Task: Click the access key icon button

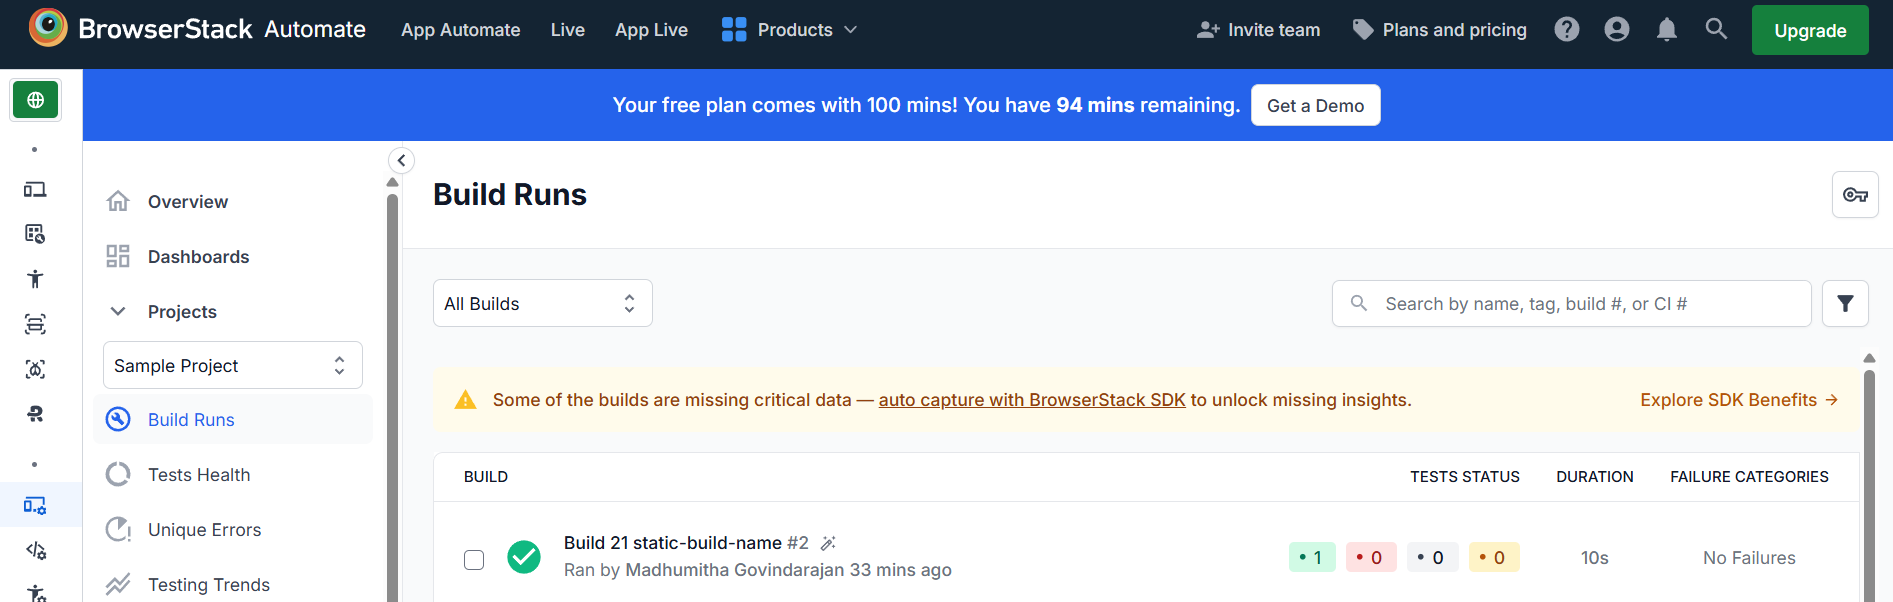Action: [x=1855, y=194]
